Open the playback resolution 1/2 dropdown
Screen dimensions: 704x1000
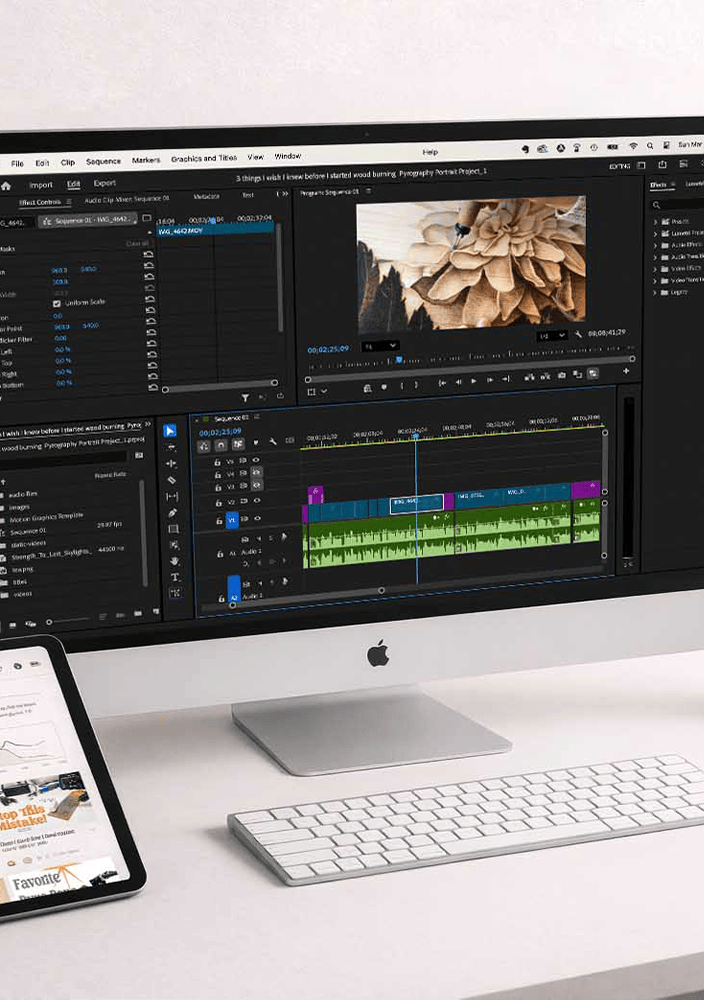(x=552, y=335)
